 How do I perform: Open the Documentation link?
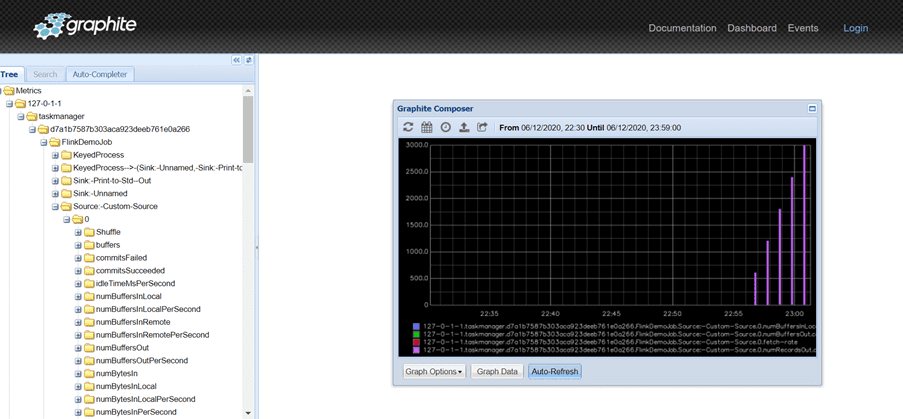[x=682, y=28]
